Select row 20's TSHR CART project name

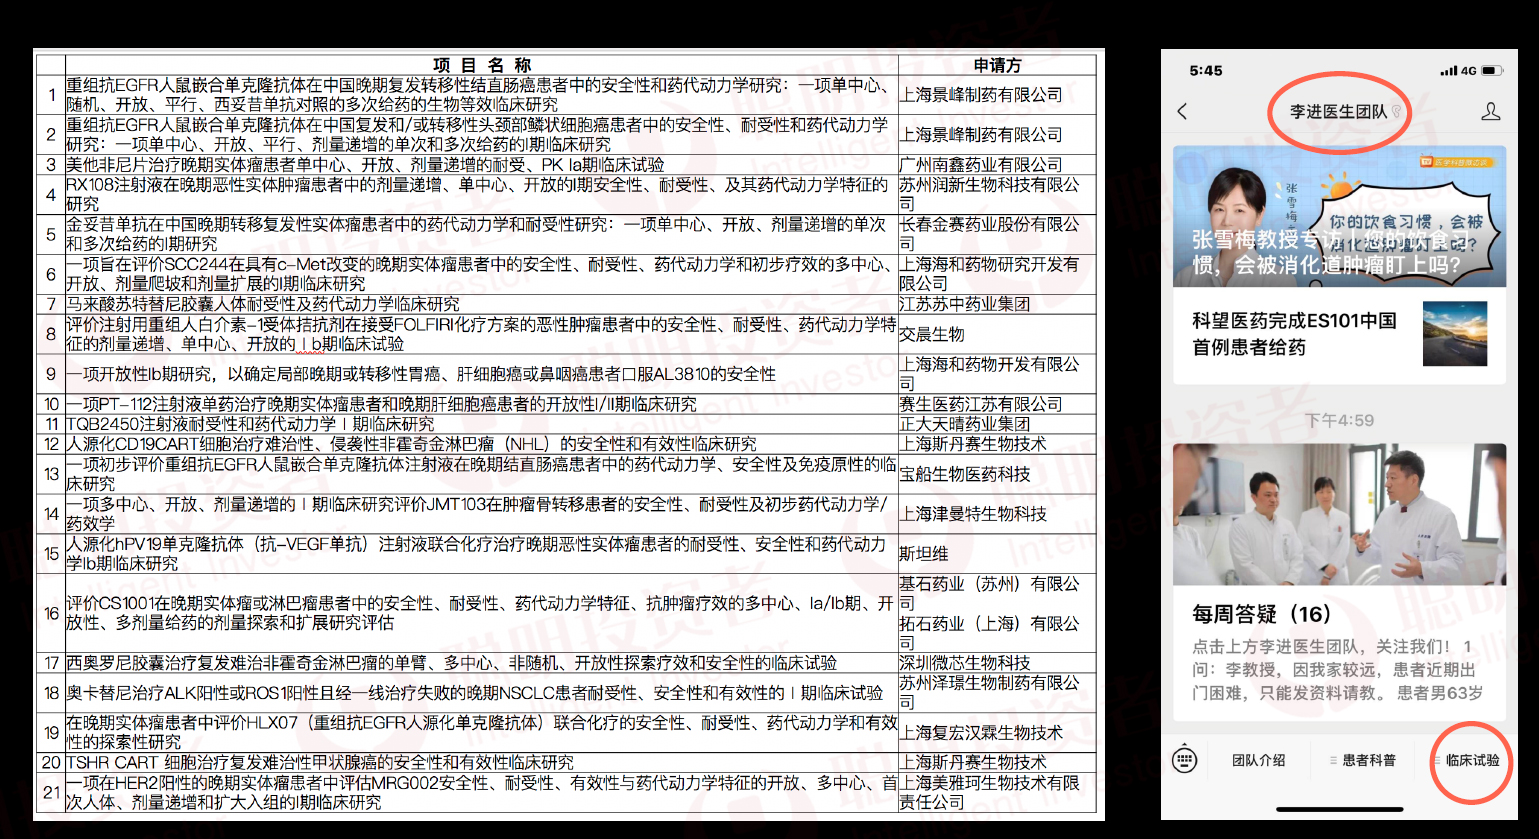pos(482,762)
